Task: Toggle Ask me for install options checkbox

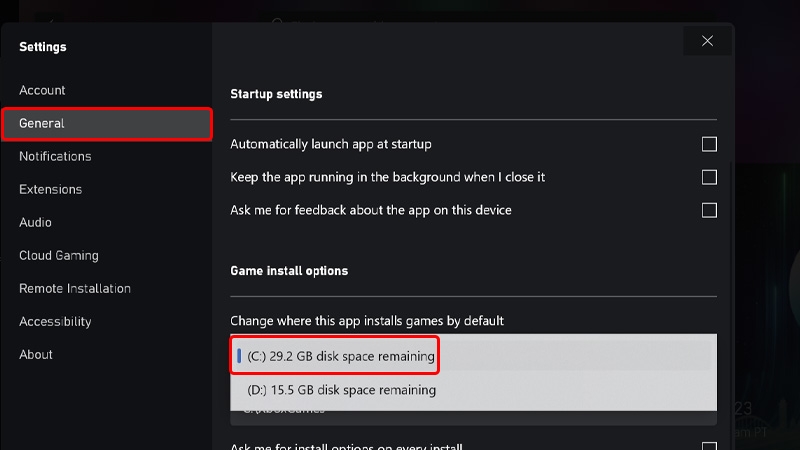Action: [x=709, y=446]
